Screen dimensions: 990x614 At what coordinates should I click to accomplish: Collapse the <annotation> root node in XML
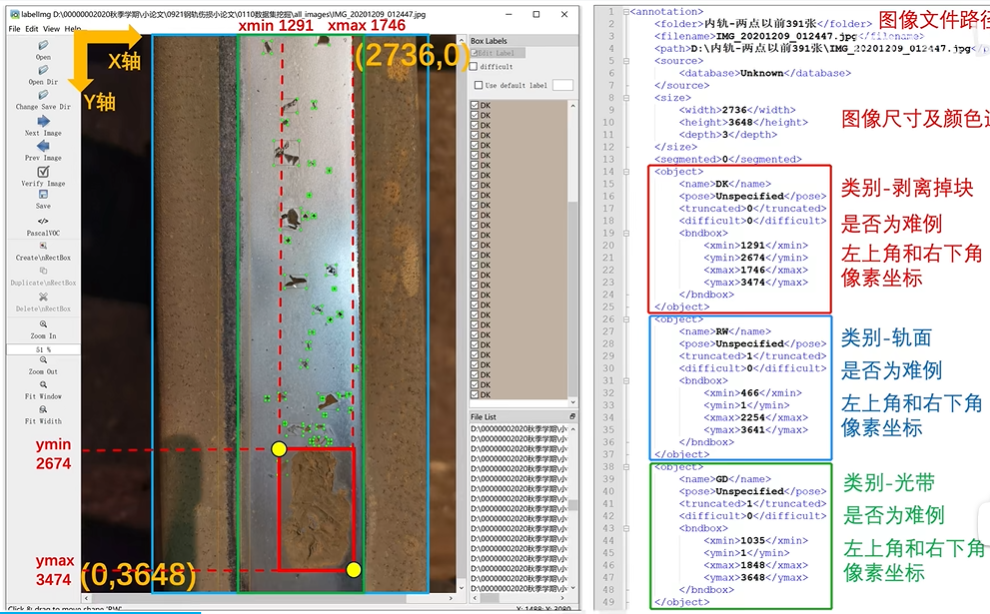625,12
